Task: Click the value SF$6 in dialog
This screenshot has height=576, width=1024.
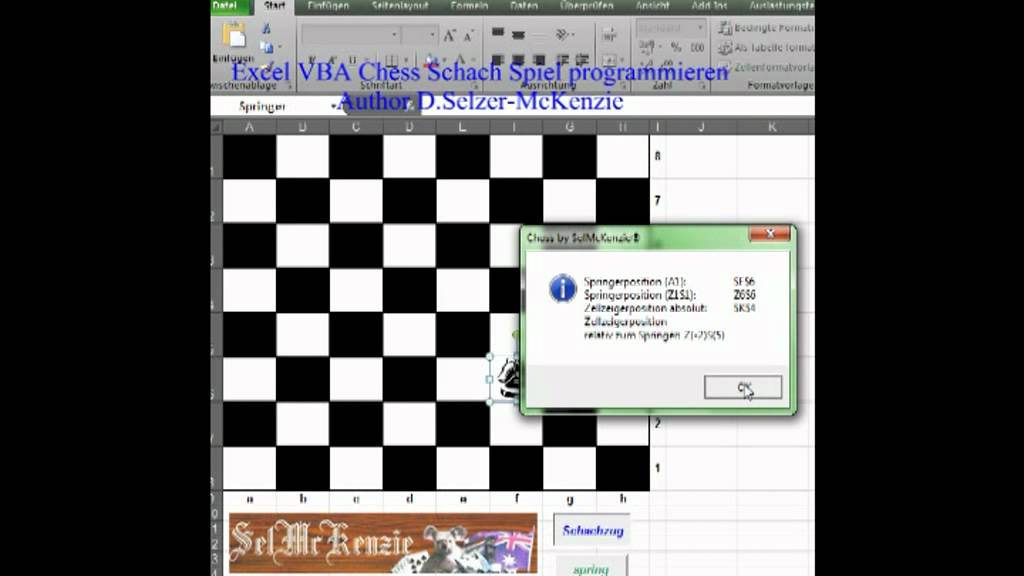Action: click(744, 281)
